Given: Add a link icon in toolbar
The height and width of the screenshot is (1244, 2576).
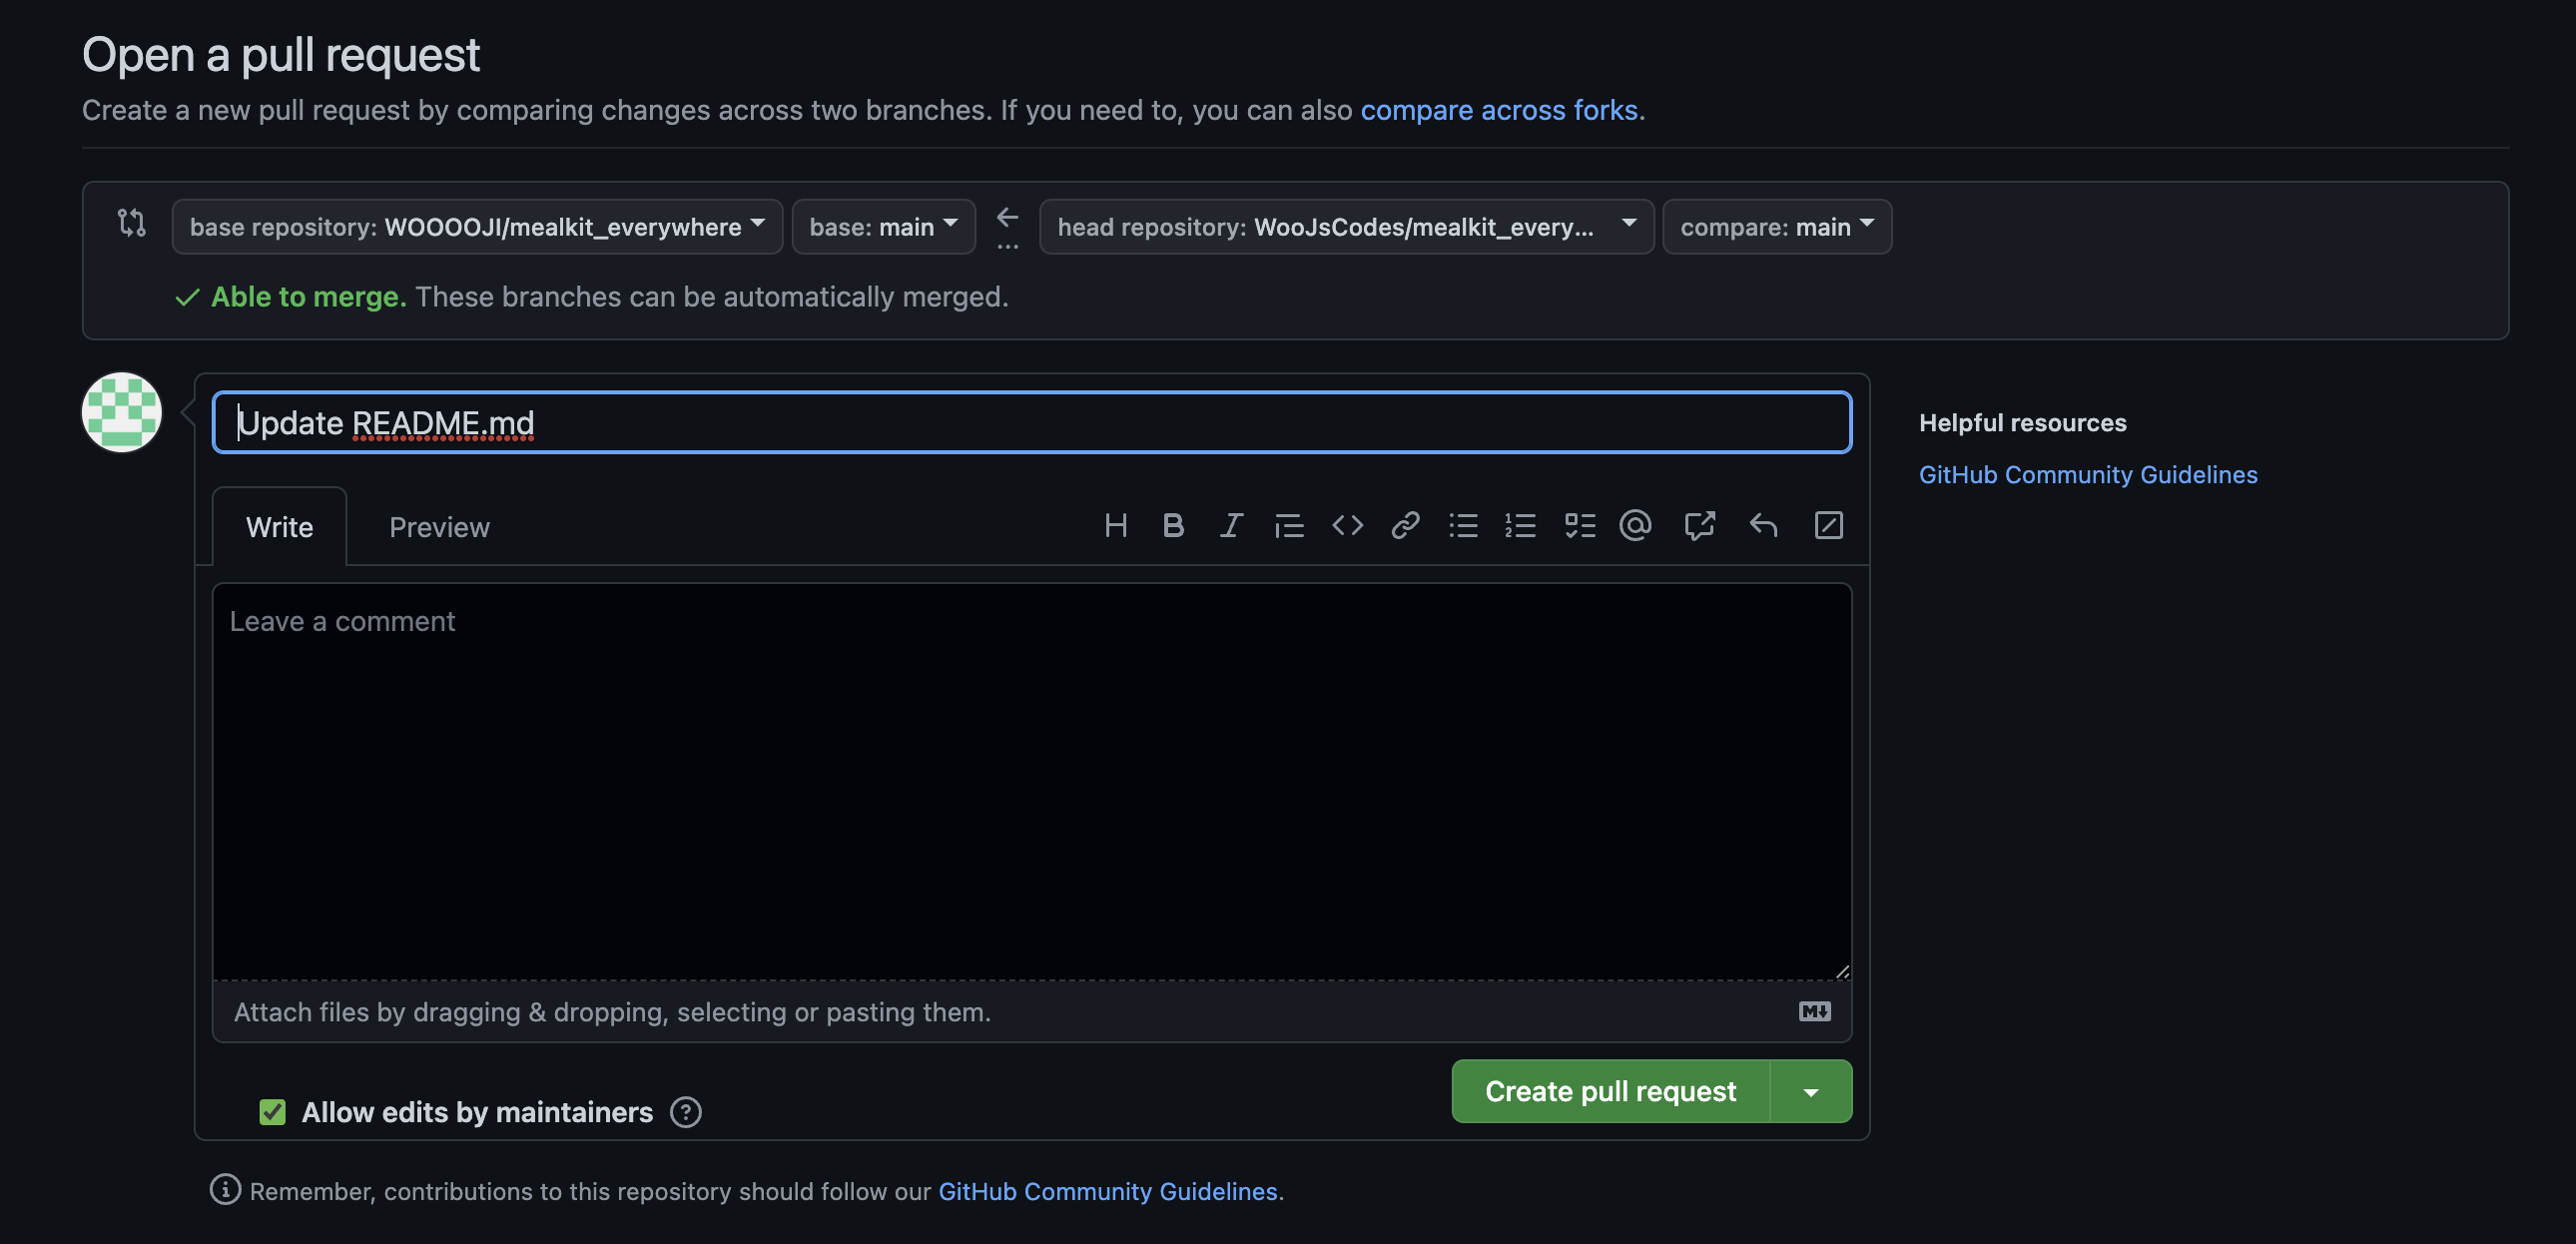Looking at the screenshot, I should 1405,525.
